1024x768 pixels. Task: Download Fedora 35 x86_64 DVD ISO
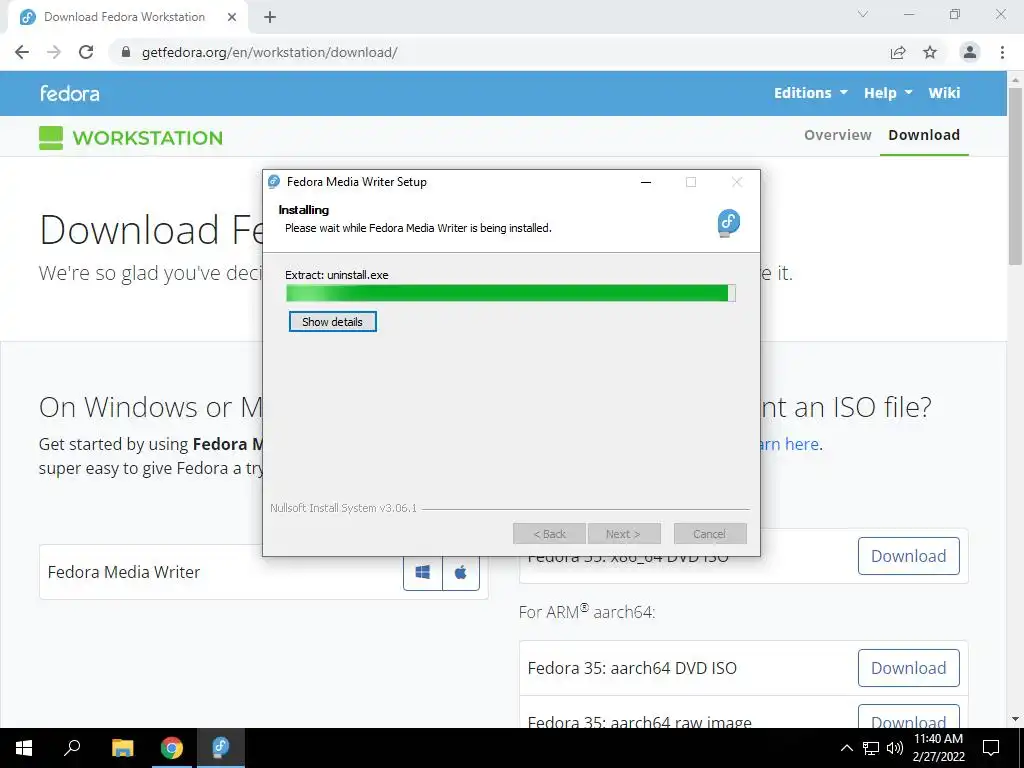pos(908,556)
